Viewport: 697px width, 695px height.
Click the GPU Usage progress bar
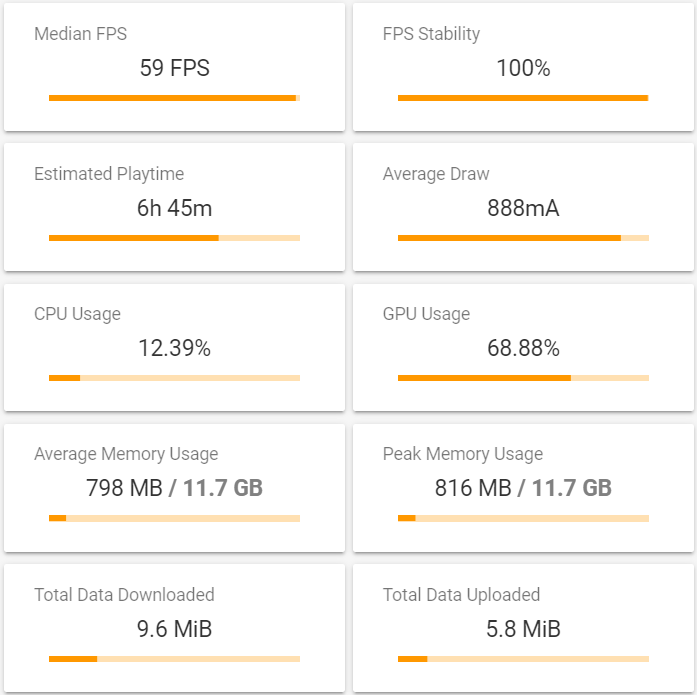click(523, 378)
